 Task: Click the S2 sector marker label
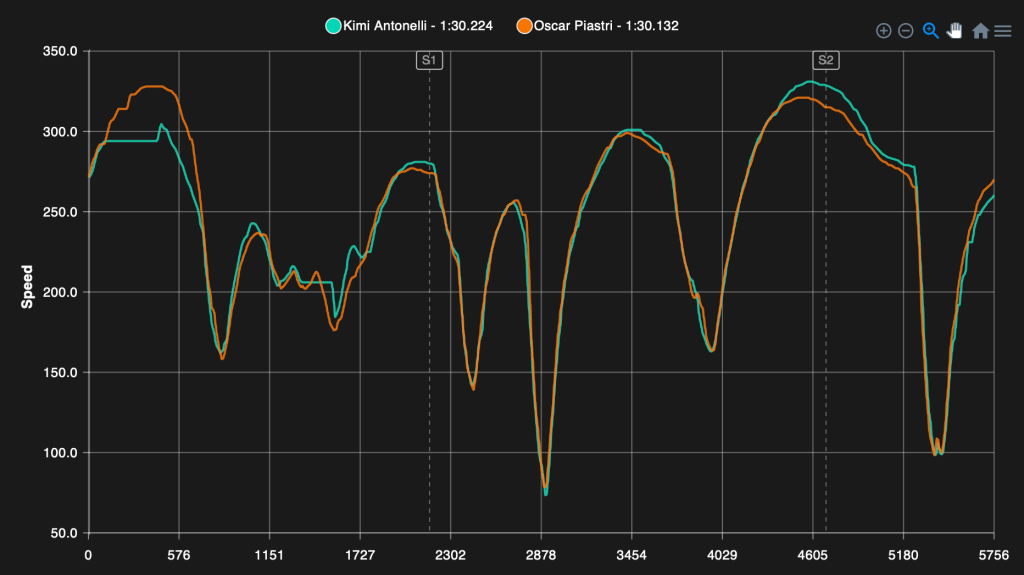pyautogui.click(x=825, y=60)
